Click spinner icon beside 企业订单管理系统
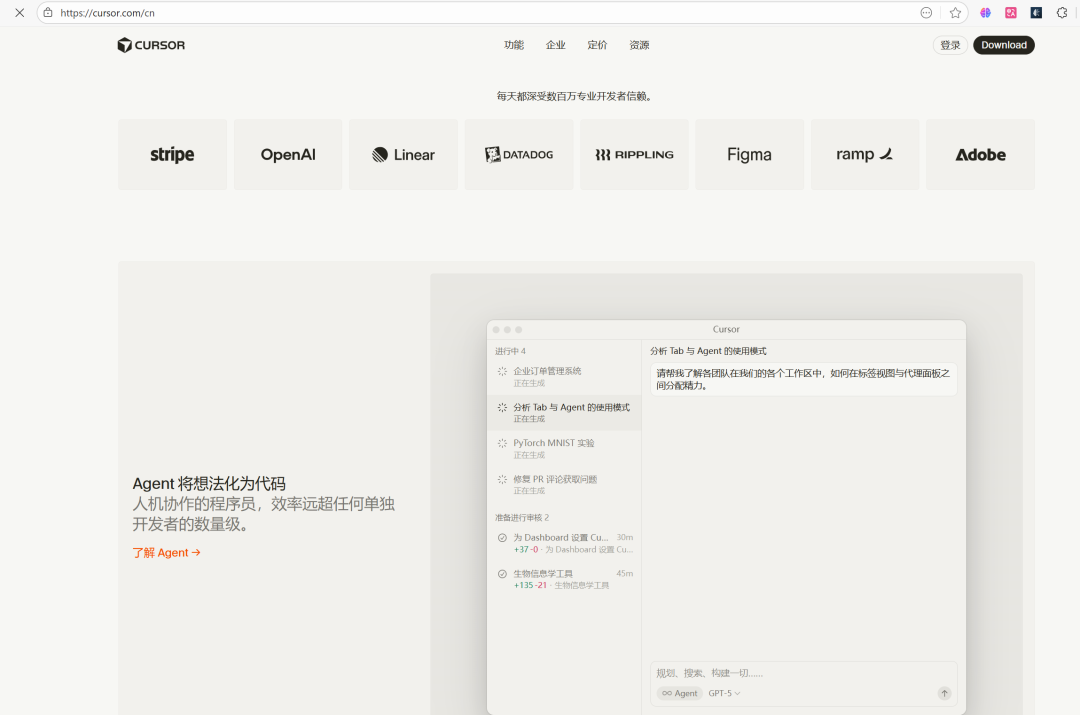Viewport: 1080px width, 715px height. coord(502,371)
